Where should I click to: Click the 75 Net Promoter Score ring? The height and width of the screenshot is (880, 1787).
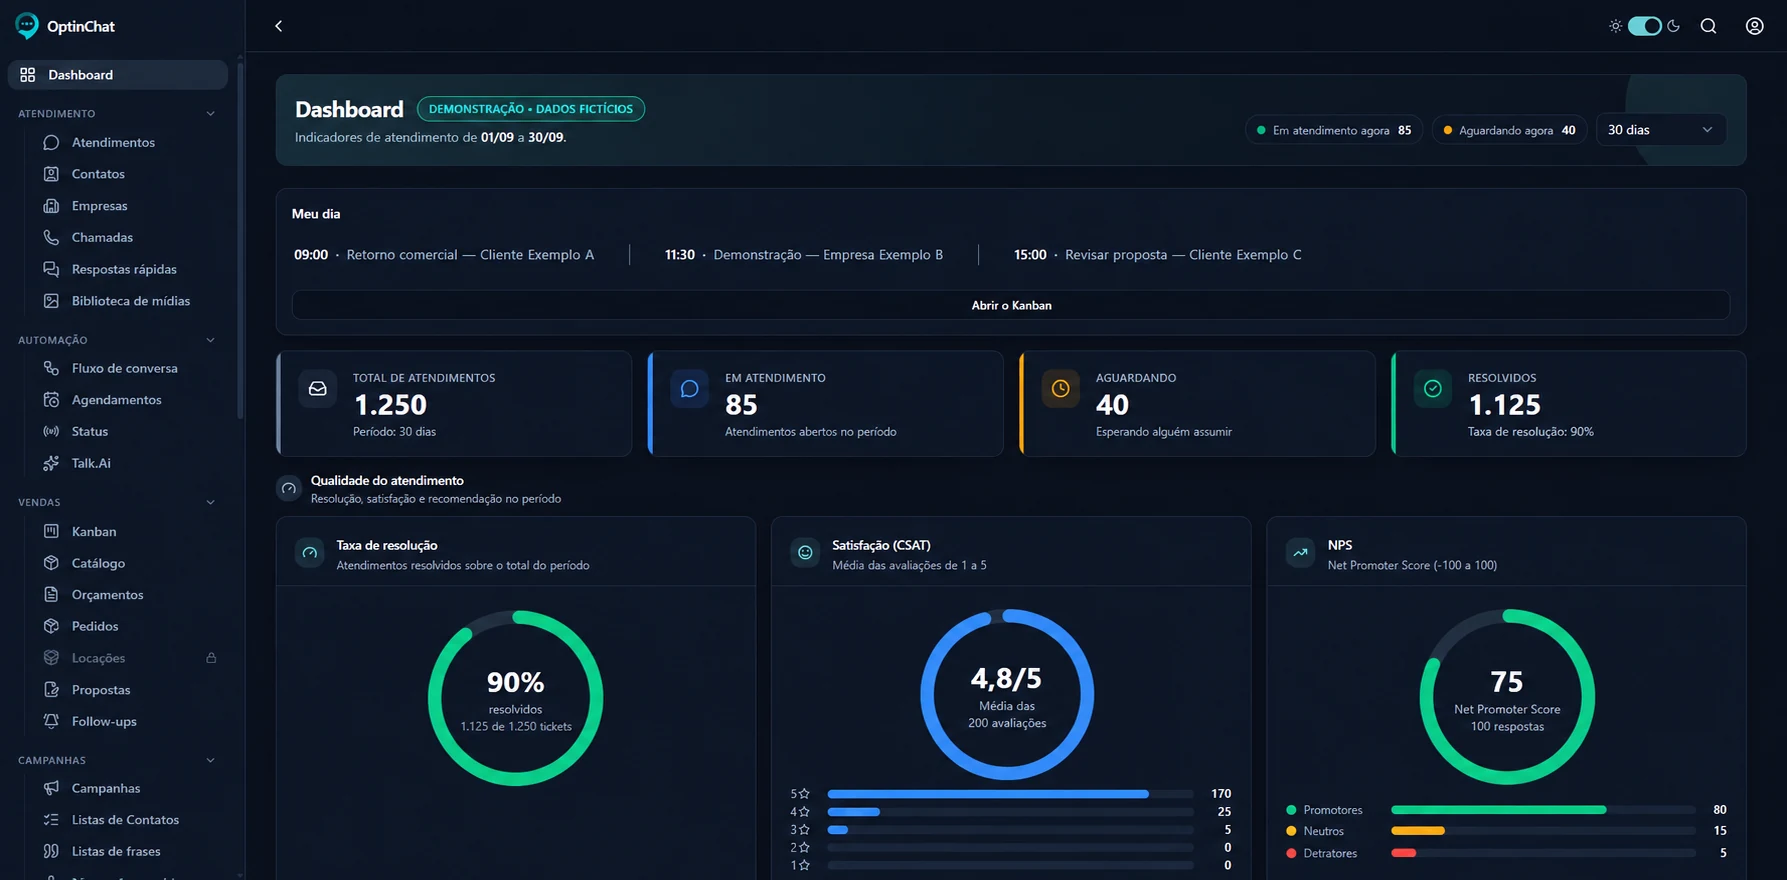[1507, 697]
